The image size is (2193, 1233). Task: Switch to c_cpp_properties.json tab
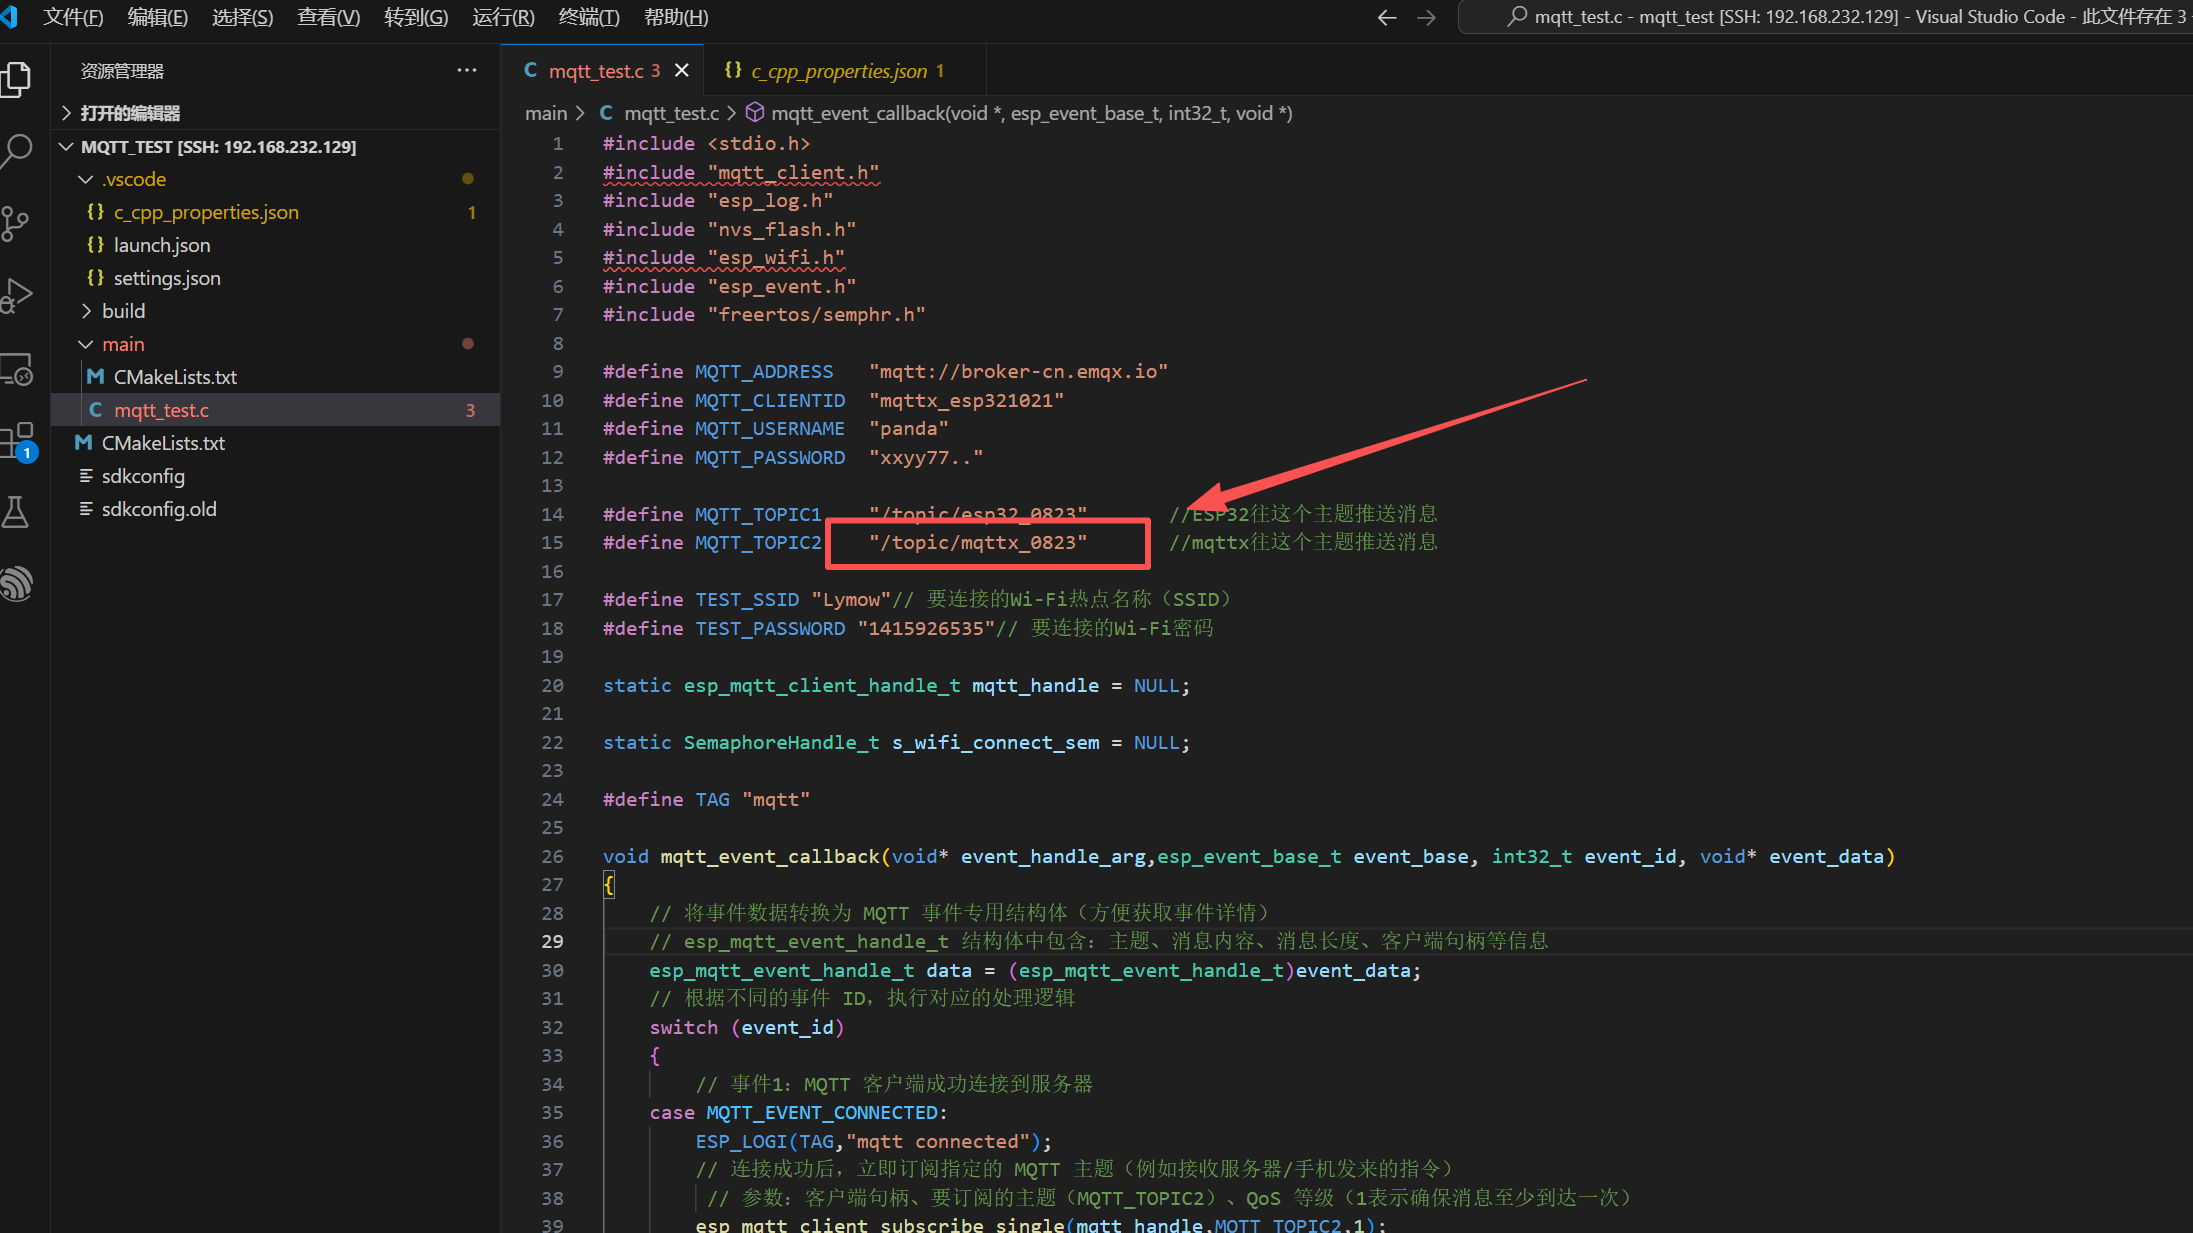point(838,71)
